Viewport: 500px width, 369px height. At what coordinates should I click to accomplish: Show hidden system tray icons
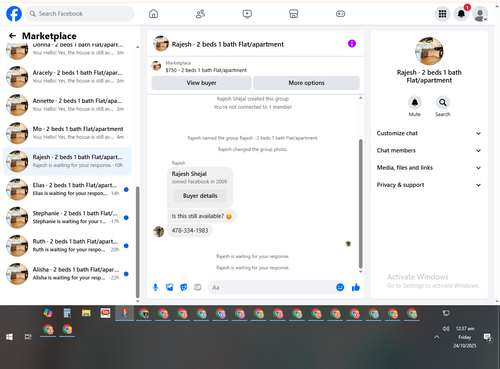tap(436, 337)
